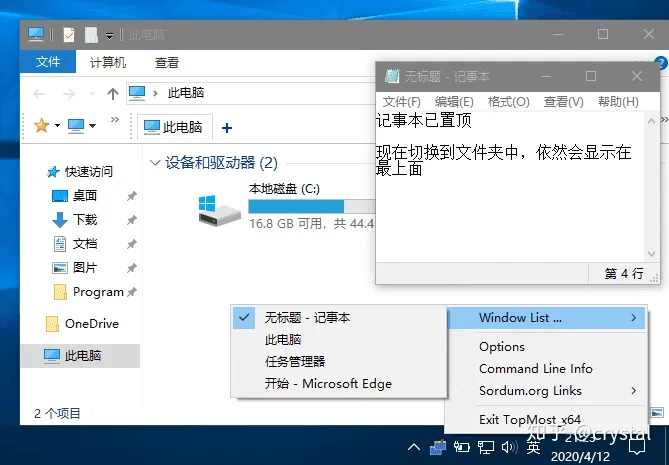Open the Window List submenu
The image size is (669, 465).
click(x=547, y=318)
